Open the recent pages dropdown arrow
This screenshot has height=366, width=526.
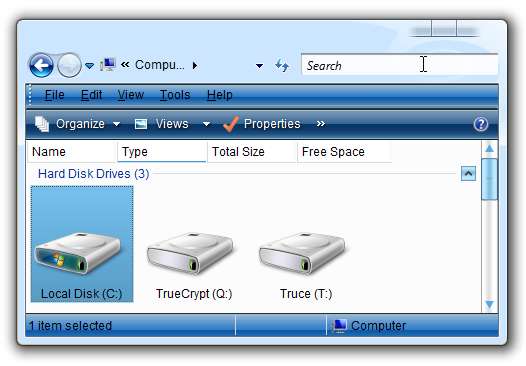pos(89,66)
